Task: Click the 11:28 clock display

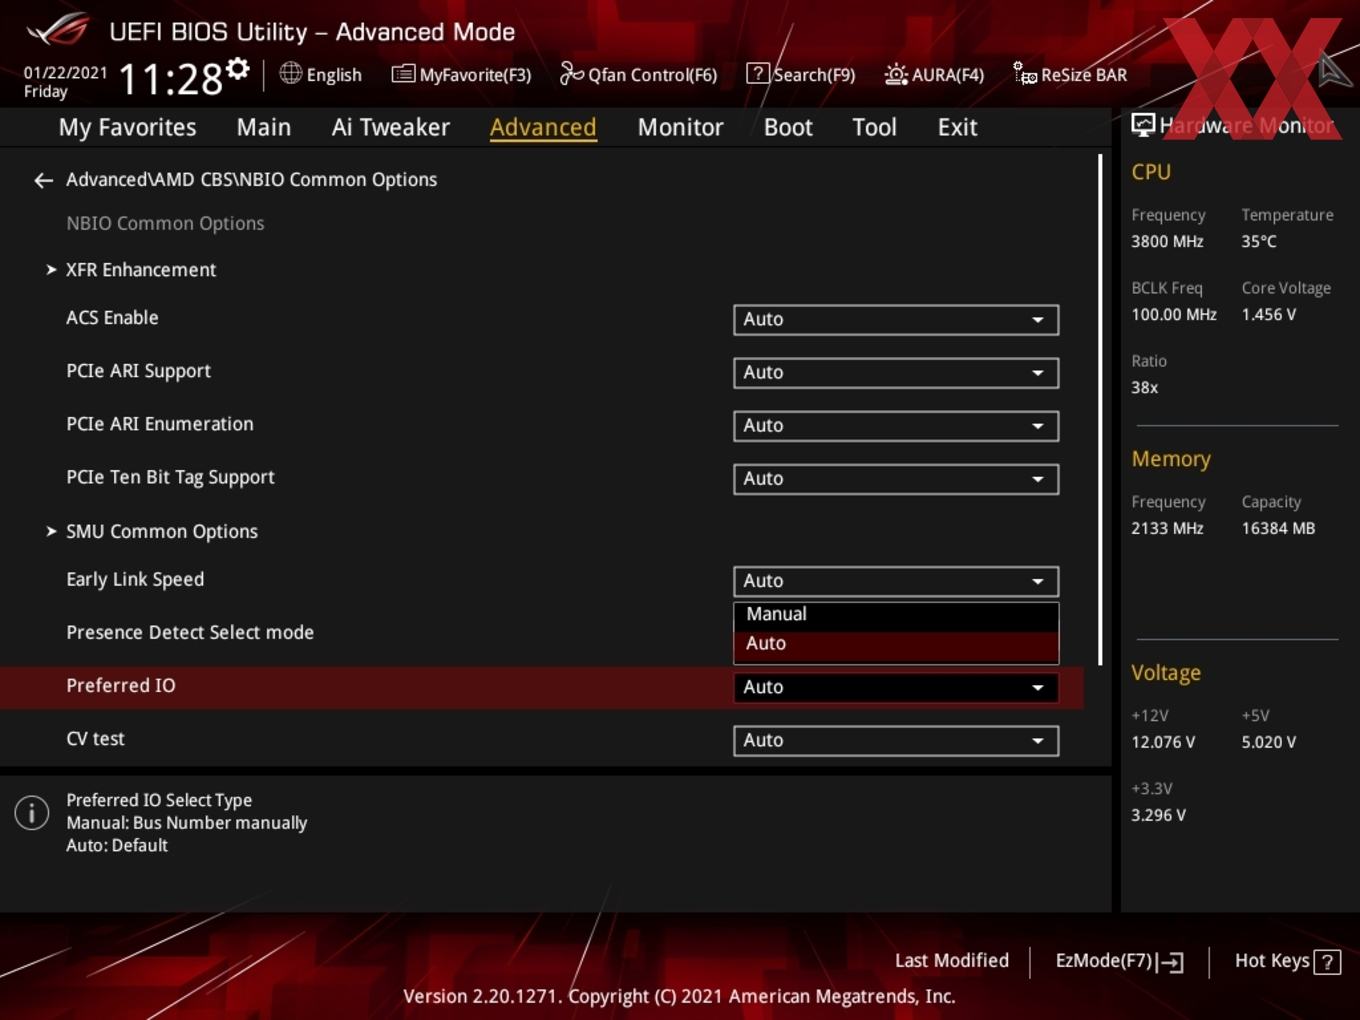Action: tap(171, 79)
